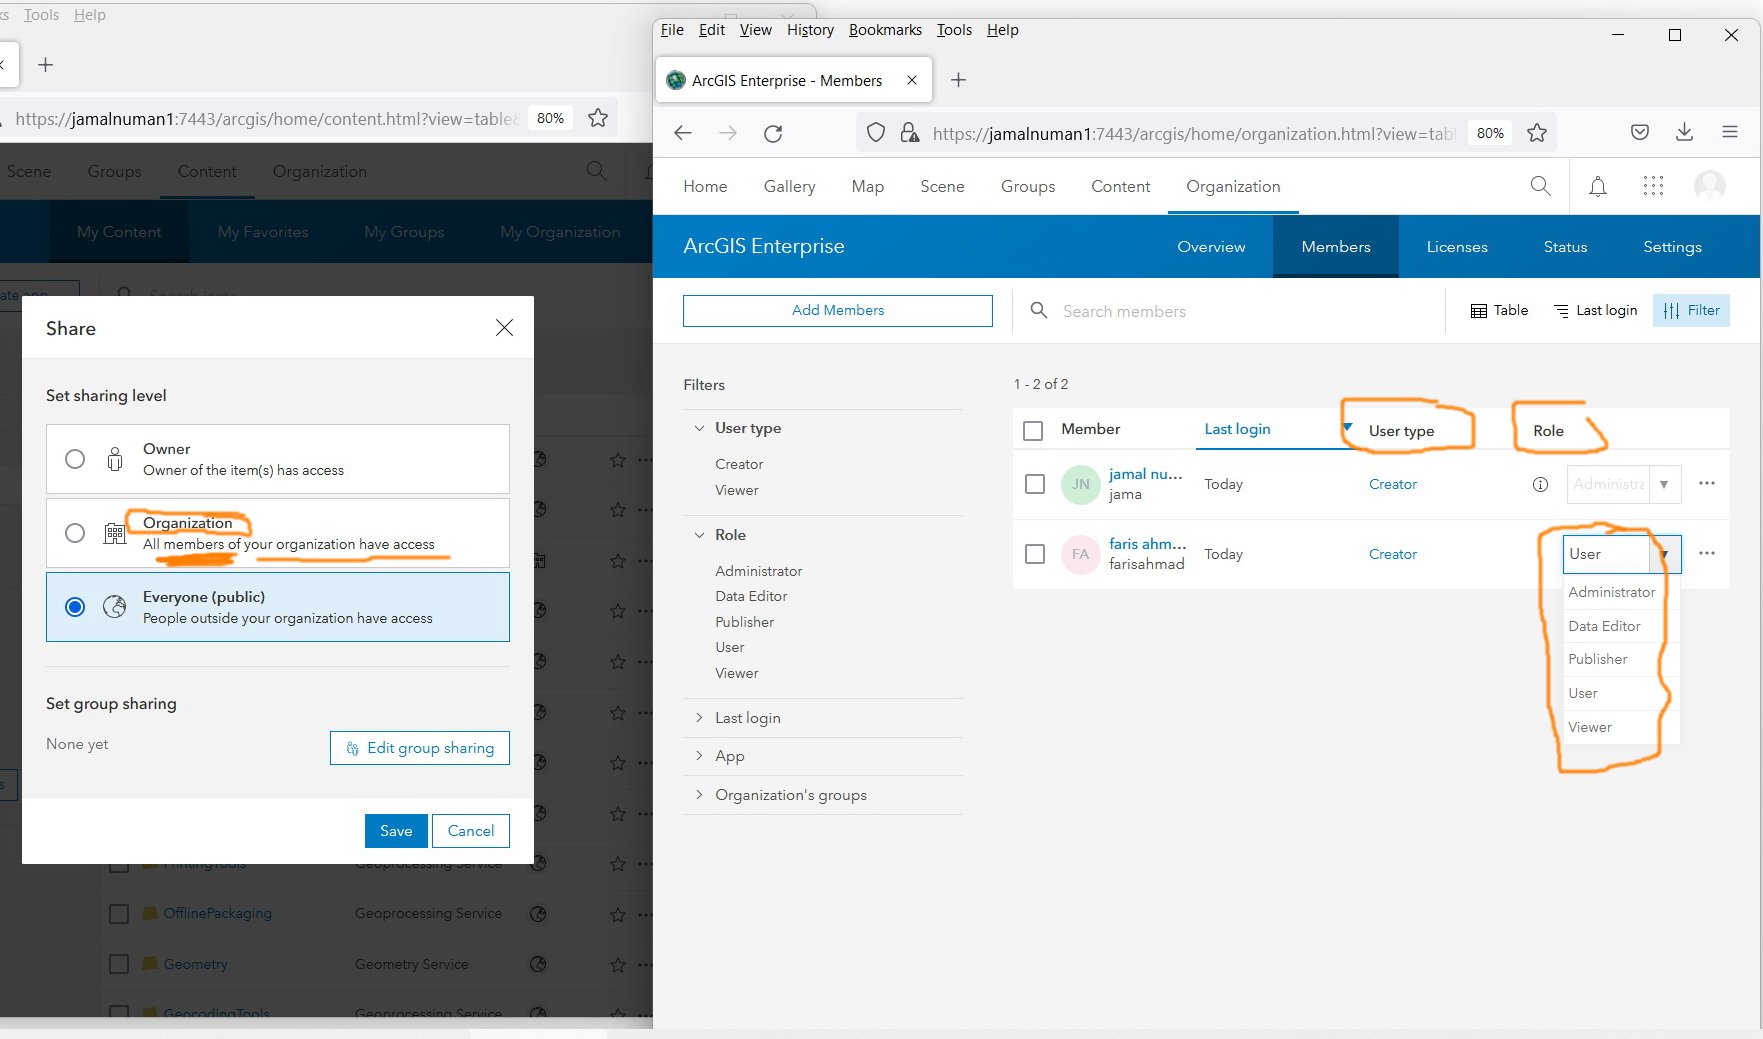Switch to the Overview tab

tap(1211, 247)
